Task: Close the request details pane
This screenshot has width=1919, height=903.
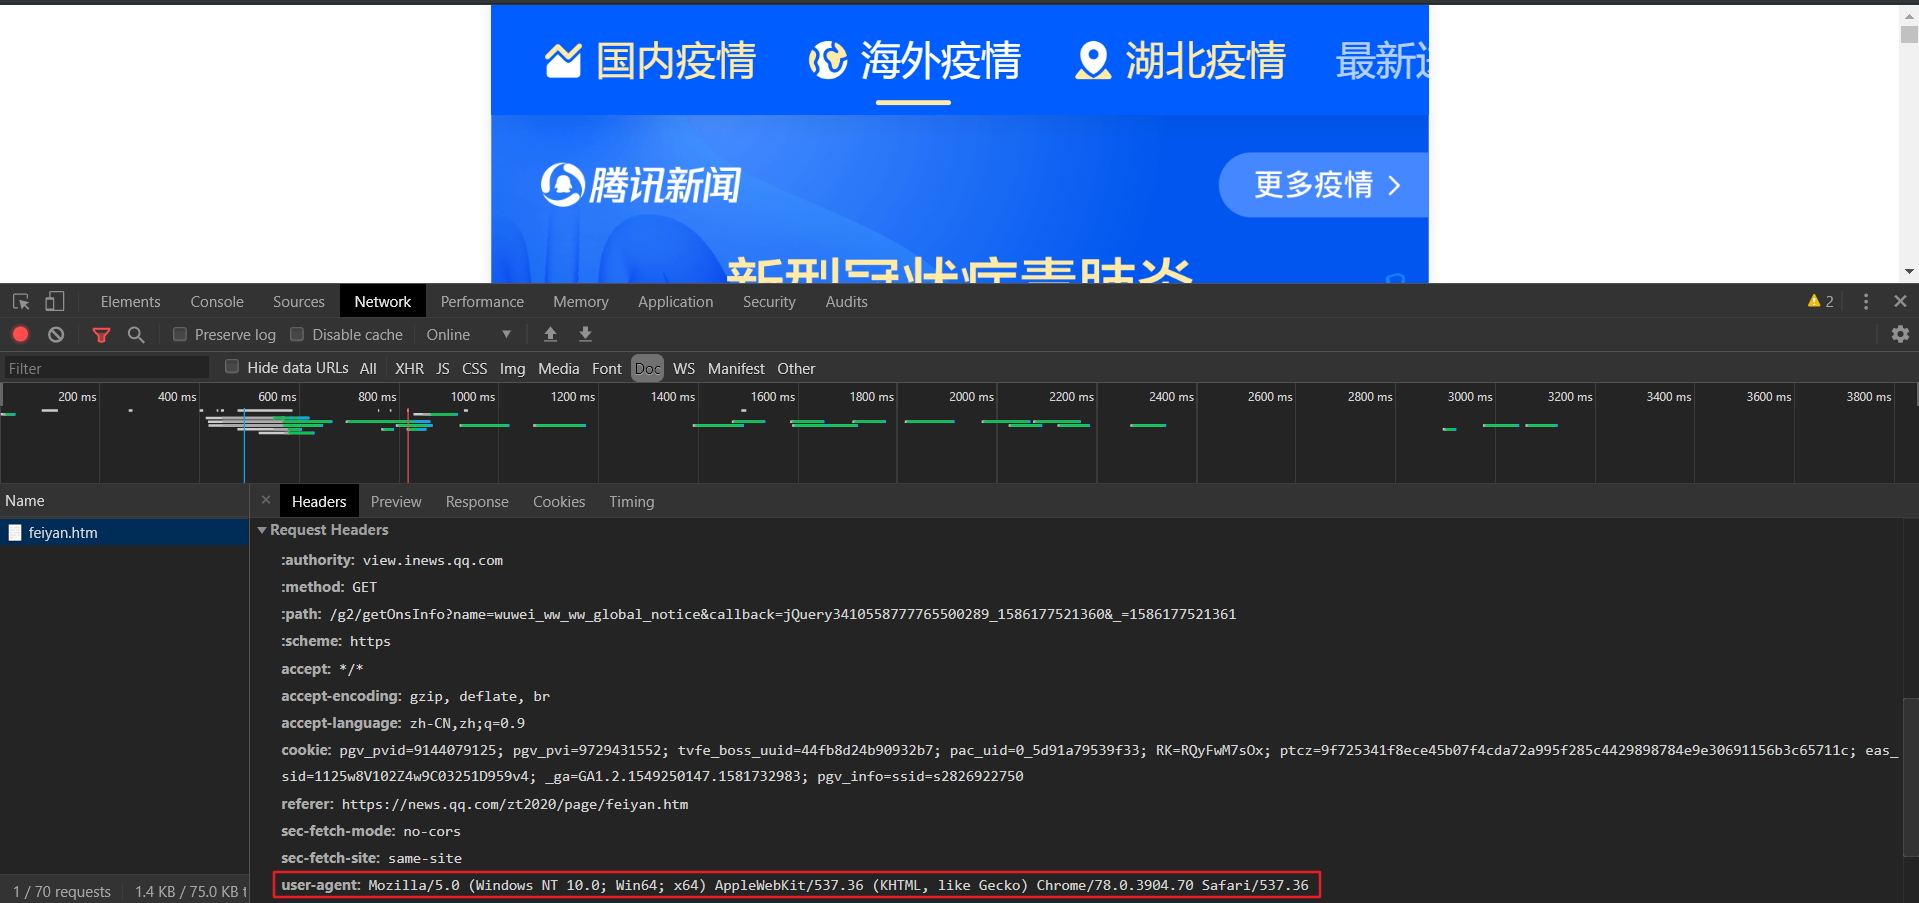Action: click(x=266, y=500)
